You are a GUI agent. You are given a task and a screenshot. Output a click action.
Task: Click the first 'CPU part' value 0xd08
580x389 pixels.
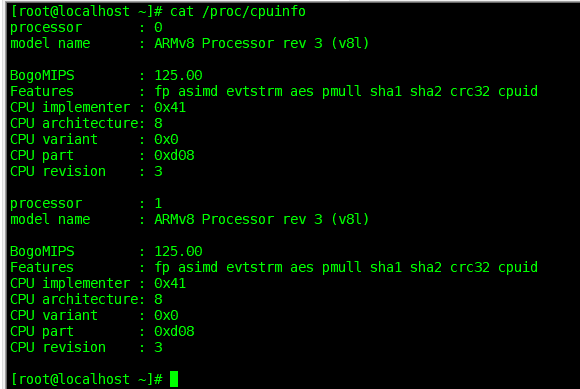click(174, 155)
